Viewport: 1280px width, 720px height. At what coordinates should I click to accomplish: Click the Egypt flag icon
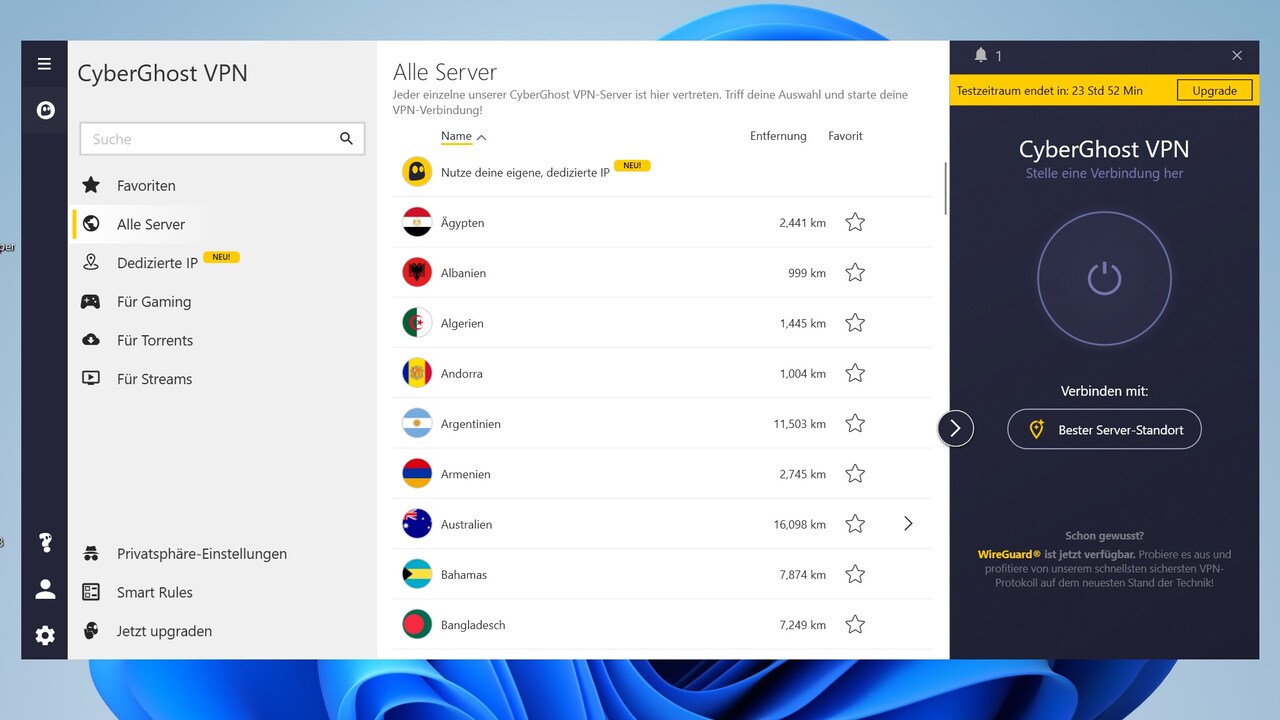tap(417, 222)
